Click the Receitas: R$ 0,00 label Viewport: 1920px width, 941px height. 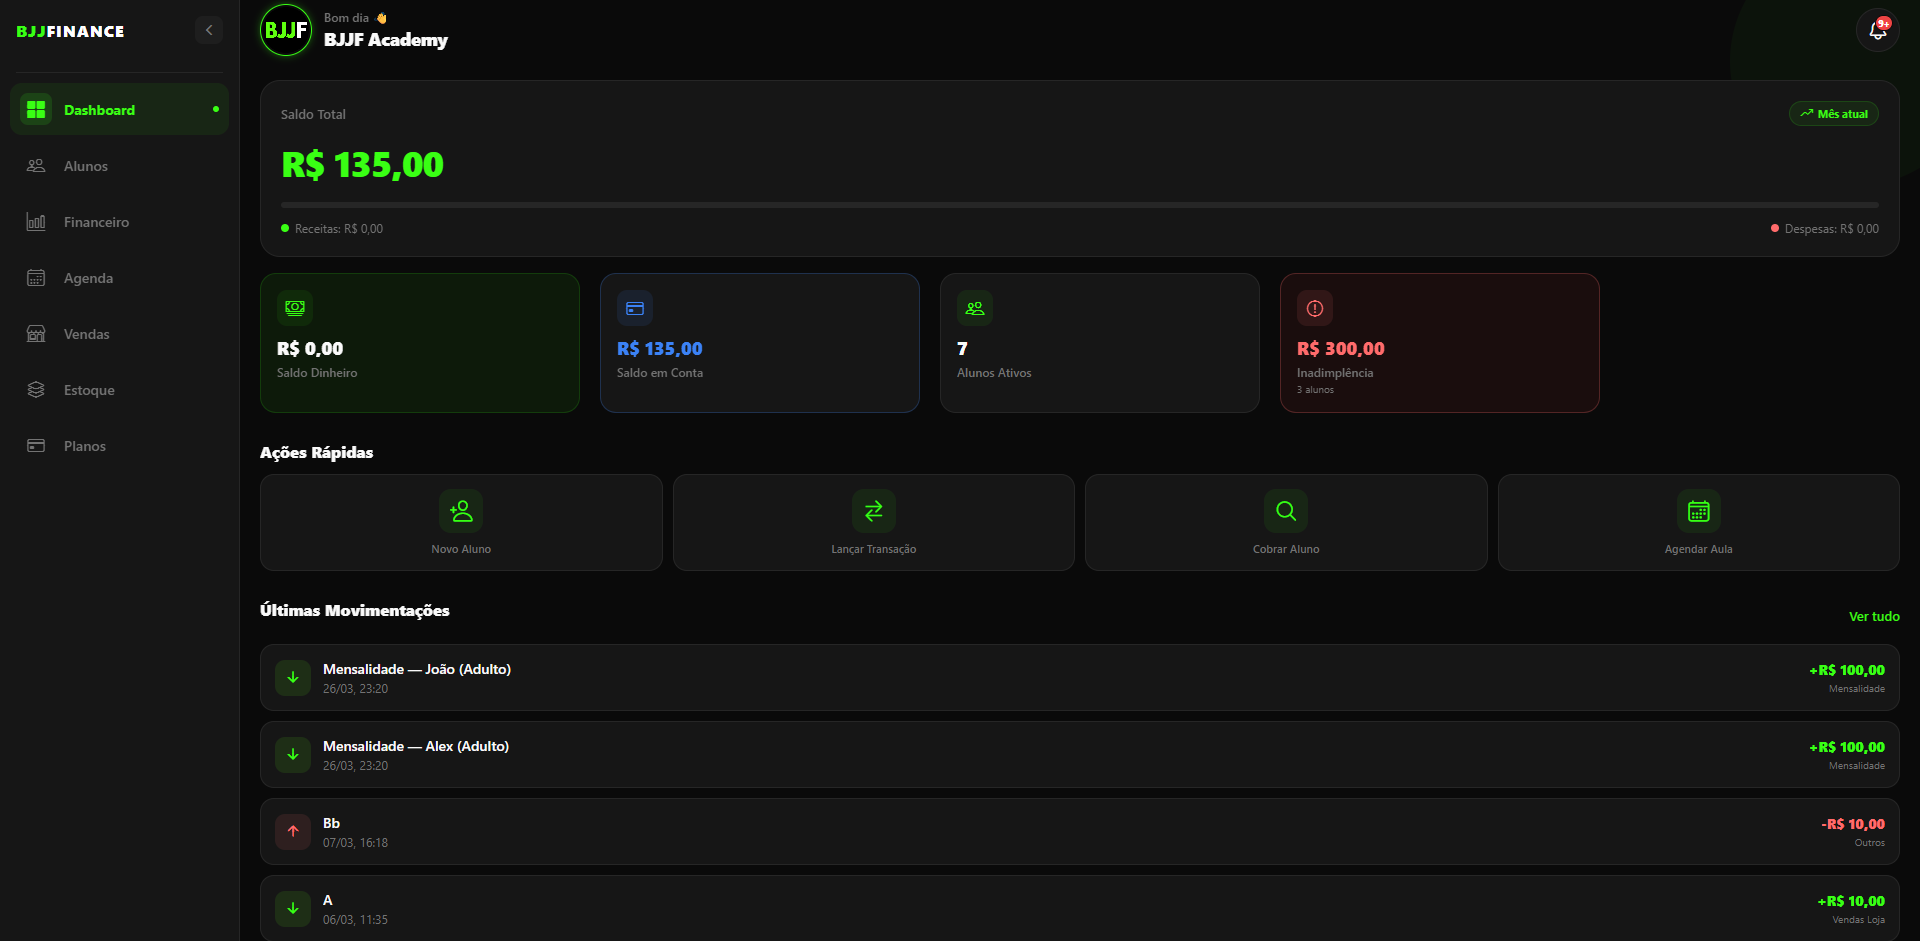(x=339, y=229)
